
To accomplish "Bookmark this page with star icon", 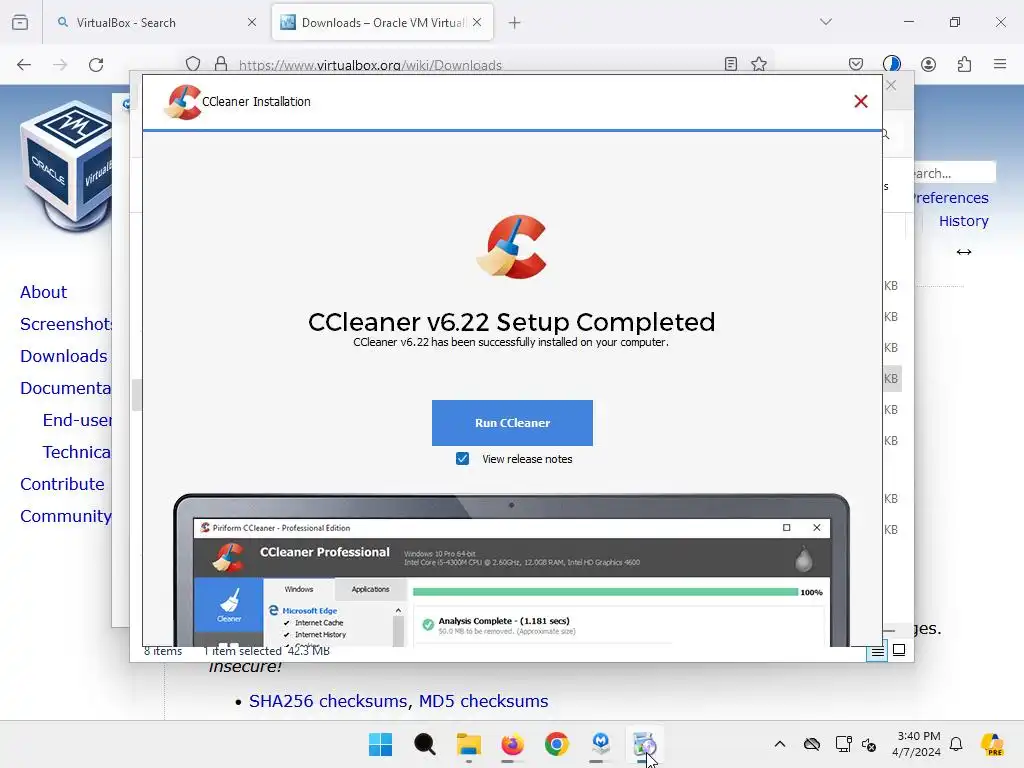I will [x=759, y=64].
